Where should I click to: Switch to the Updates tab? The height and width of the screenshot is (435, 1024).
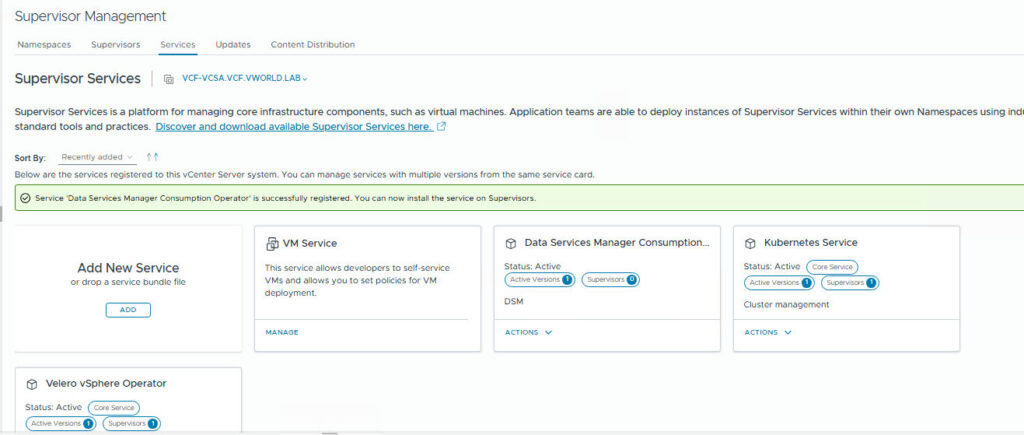click(x=233, y=45)
